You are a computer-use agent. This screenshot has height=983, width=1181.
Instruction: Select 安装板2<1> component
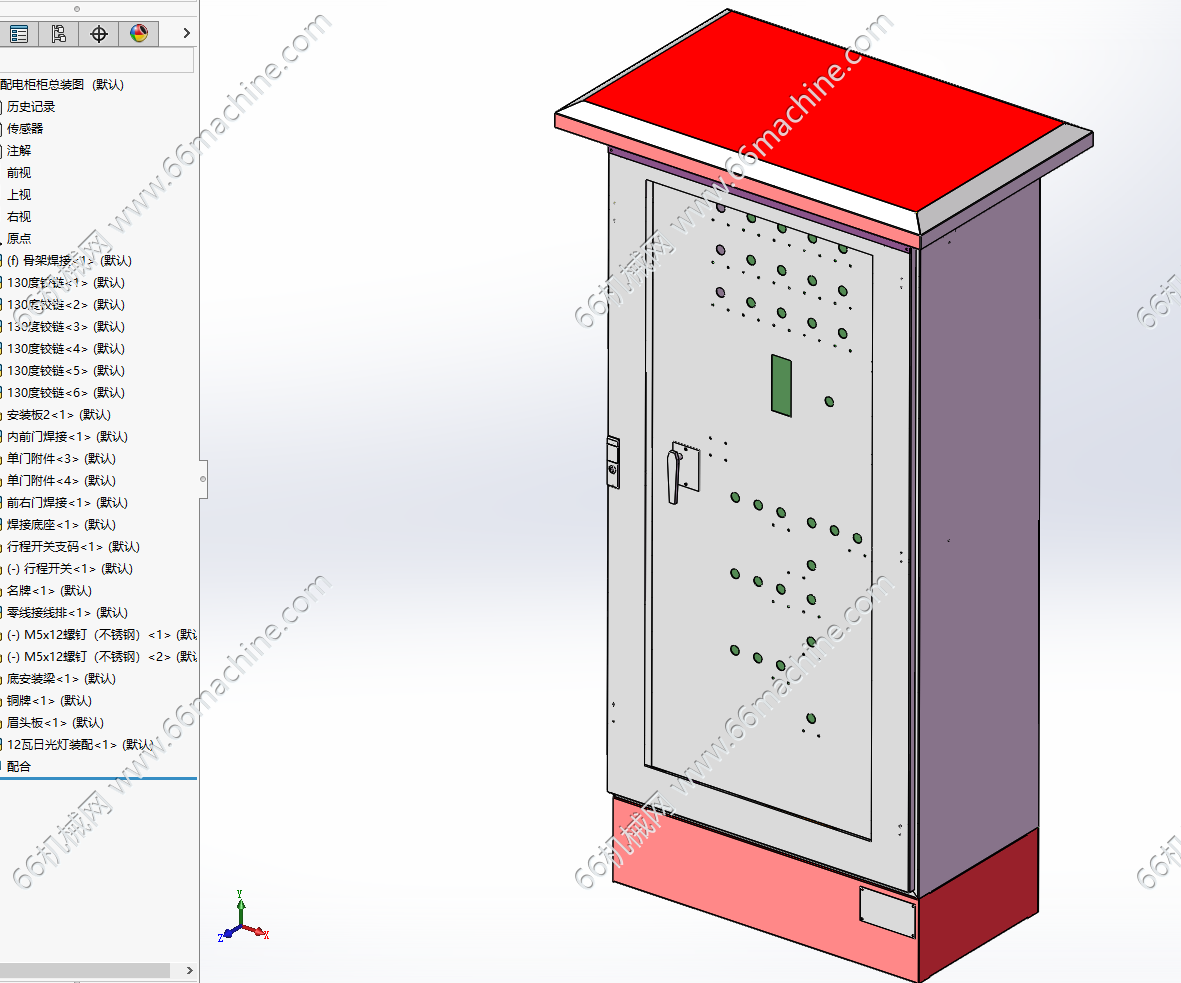[59, 415]
